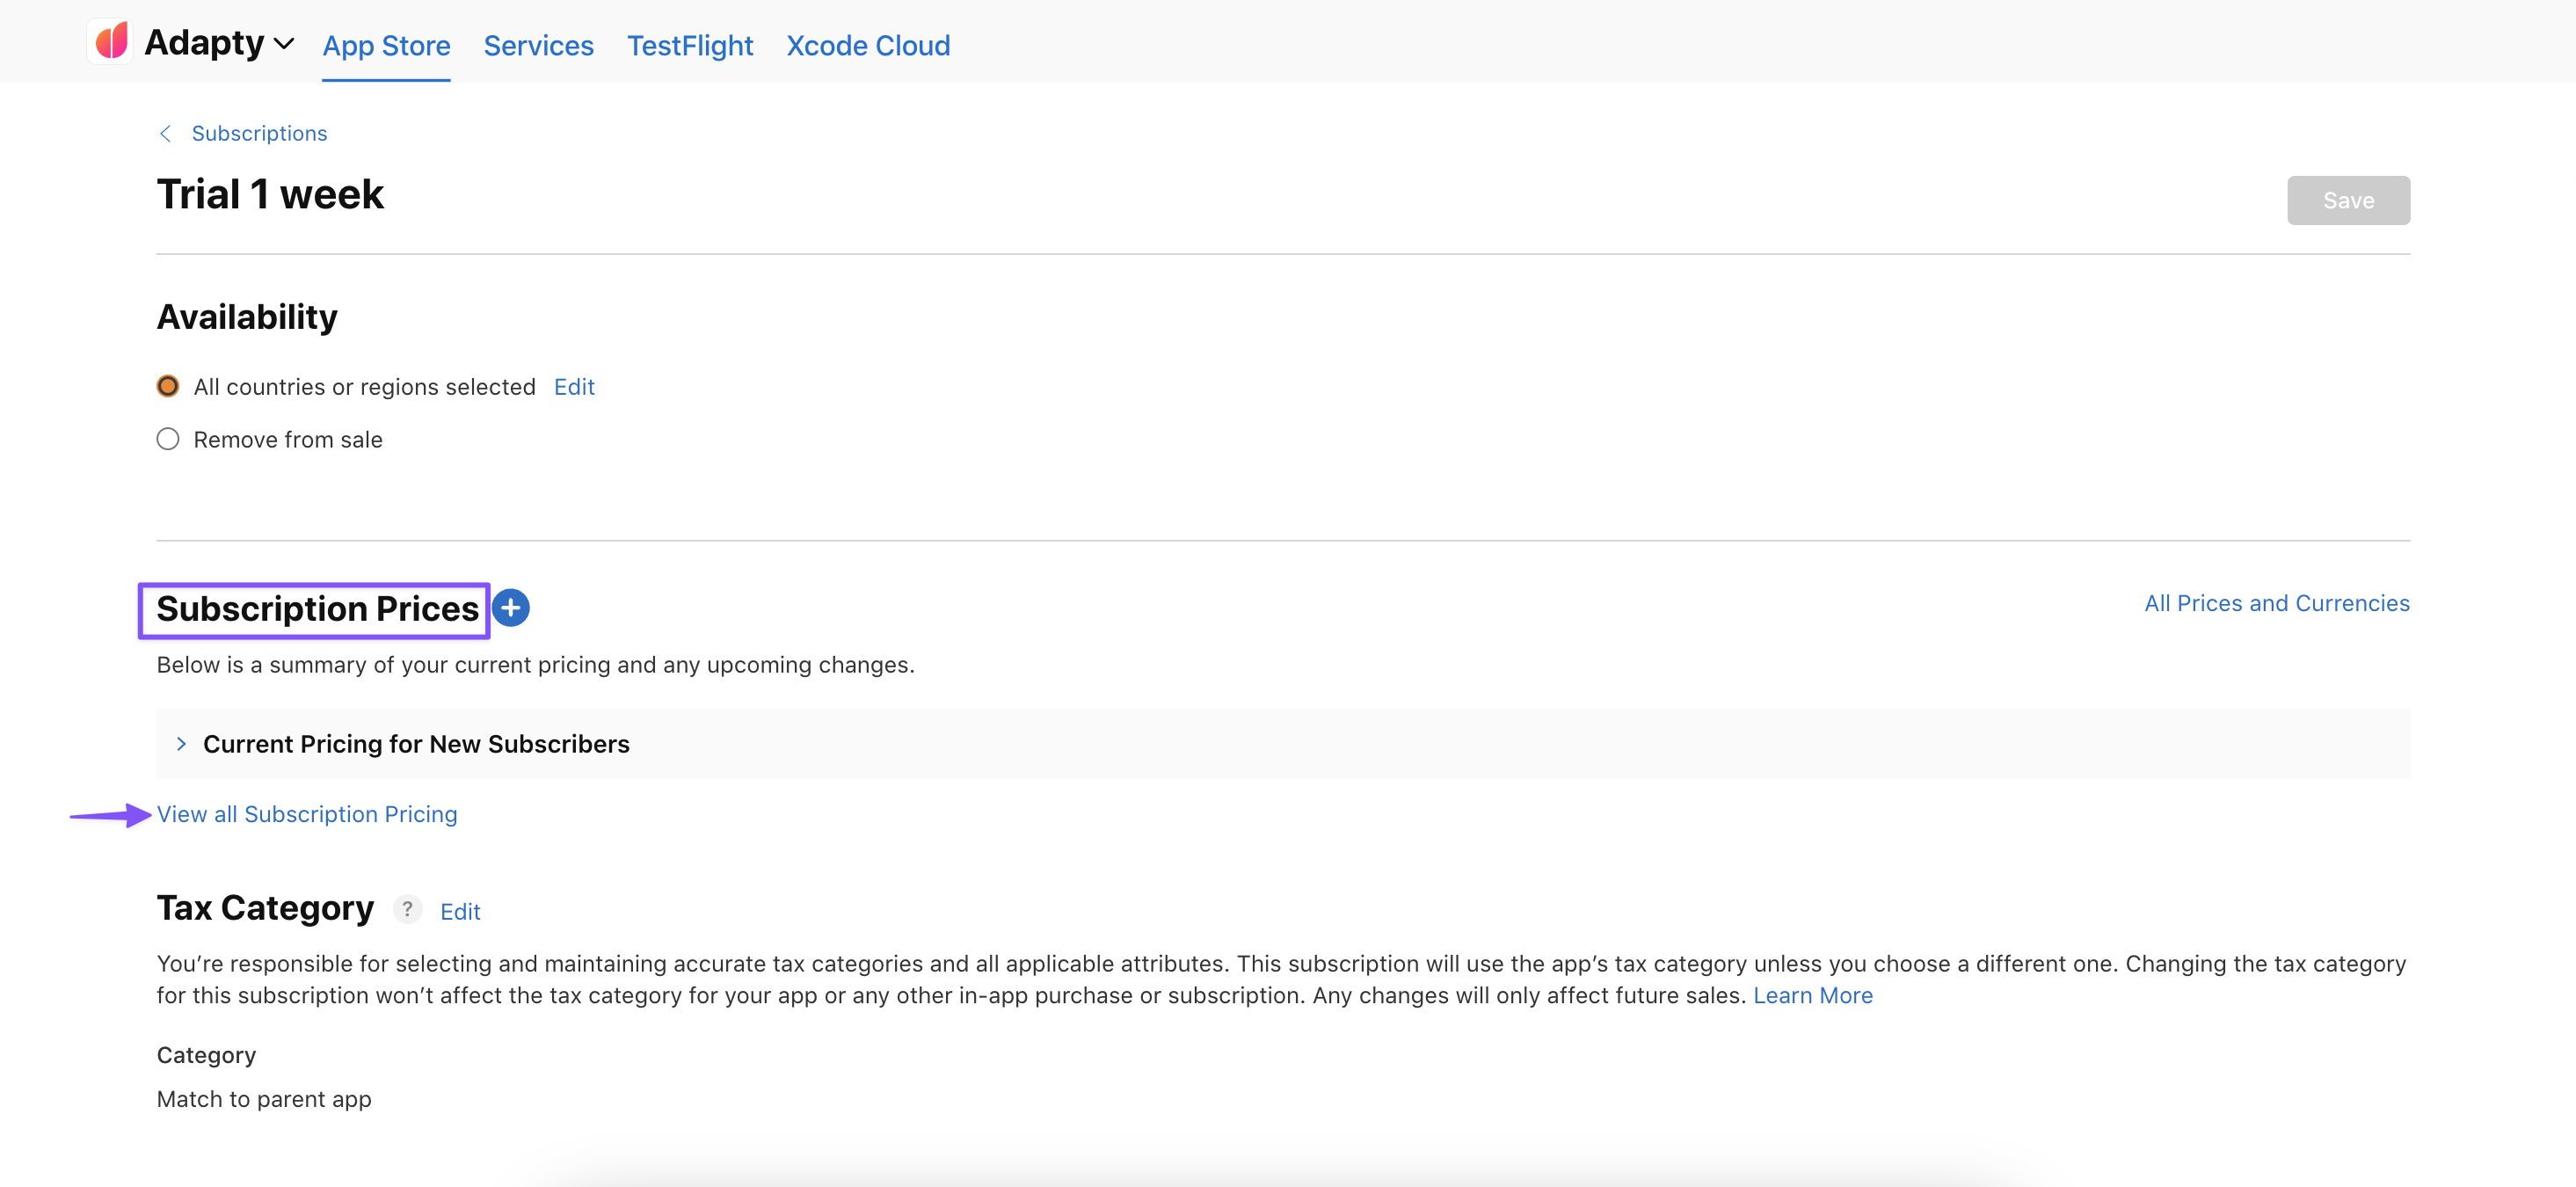Click the Adapty app logo icon

click(111, 42)
